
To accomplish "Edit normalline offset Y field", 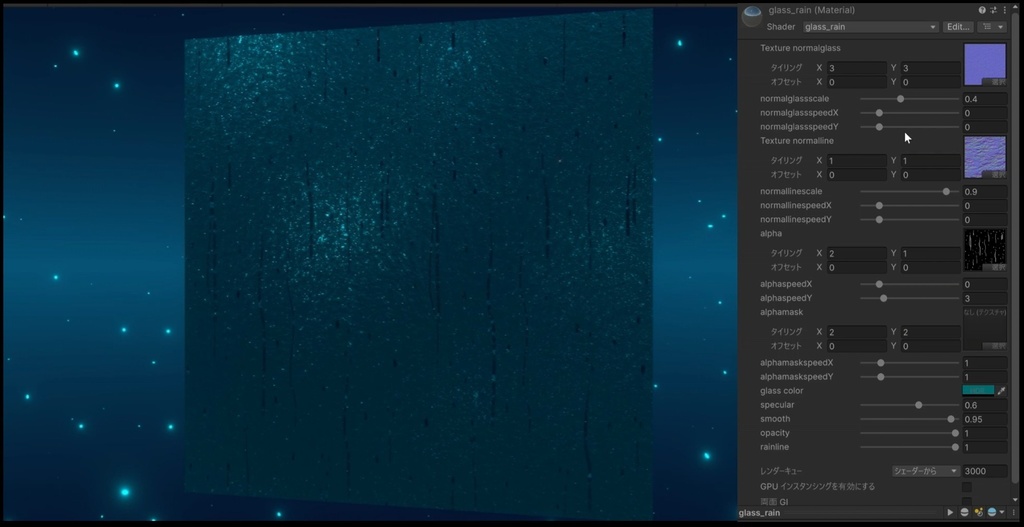I will [930, 175].
